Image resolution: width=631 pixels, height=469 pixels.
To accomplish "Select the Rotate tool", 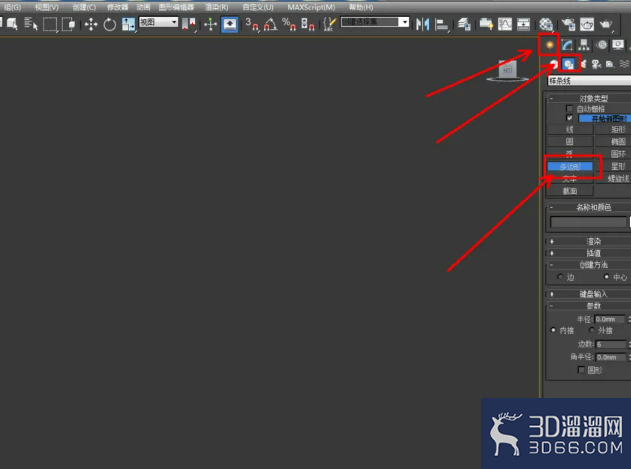I will 109,25.
